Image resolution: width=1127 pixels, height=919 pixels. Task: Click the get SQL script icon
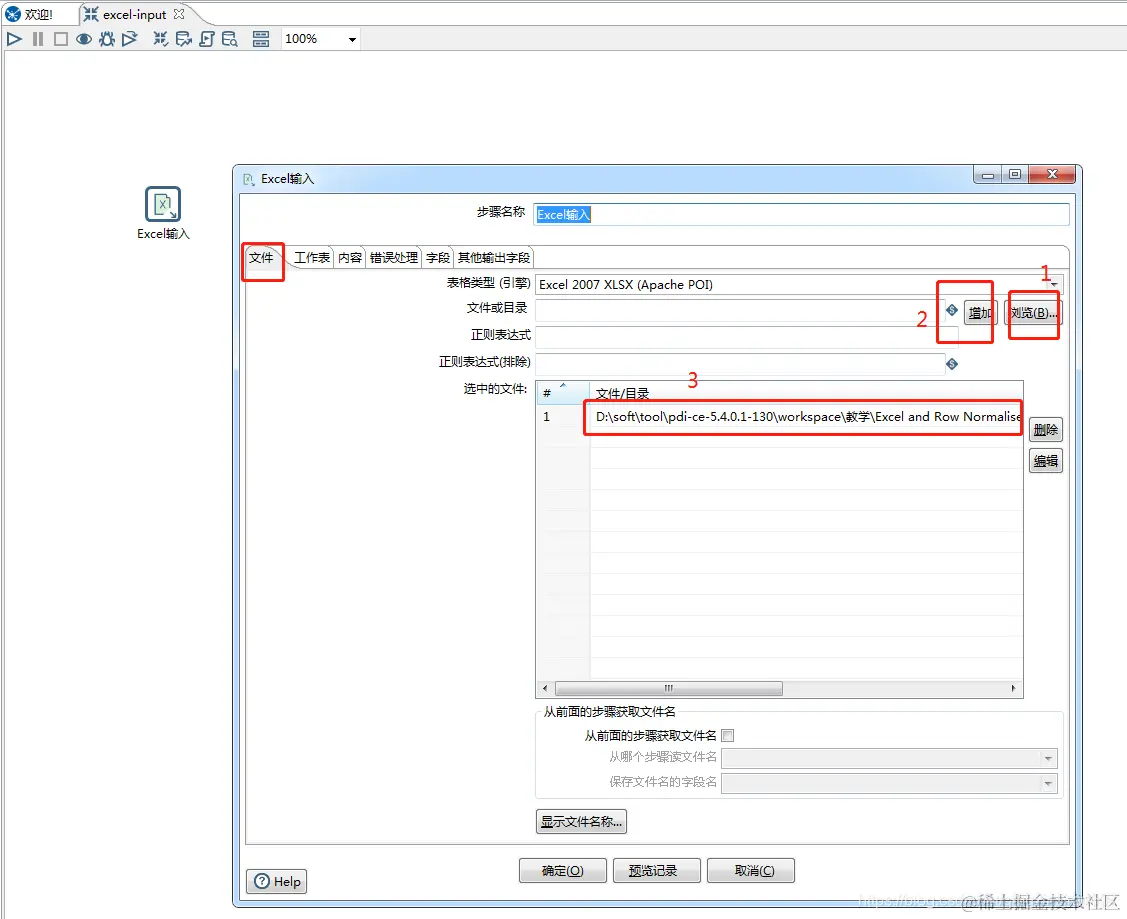pos(206,39)
